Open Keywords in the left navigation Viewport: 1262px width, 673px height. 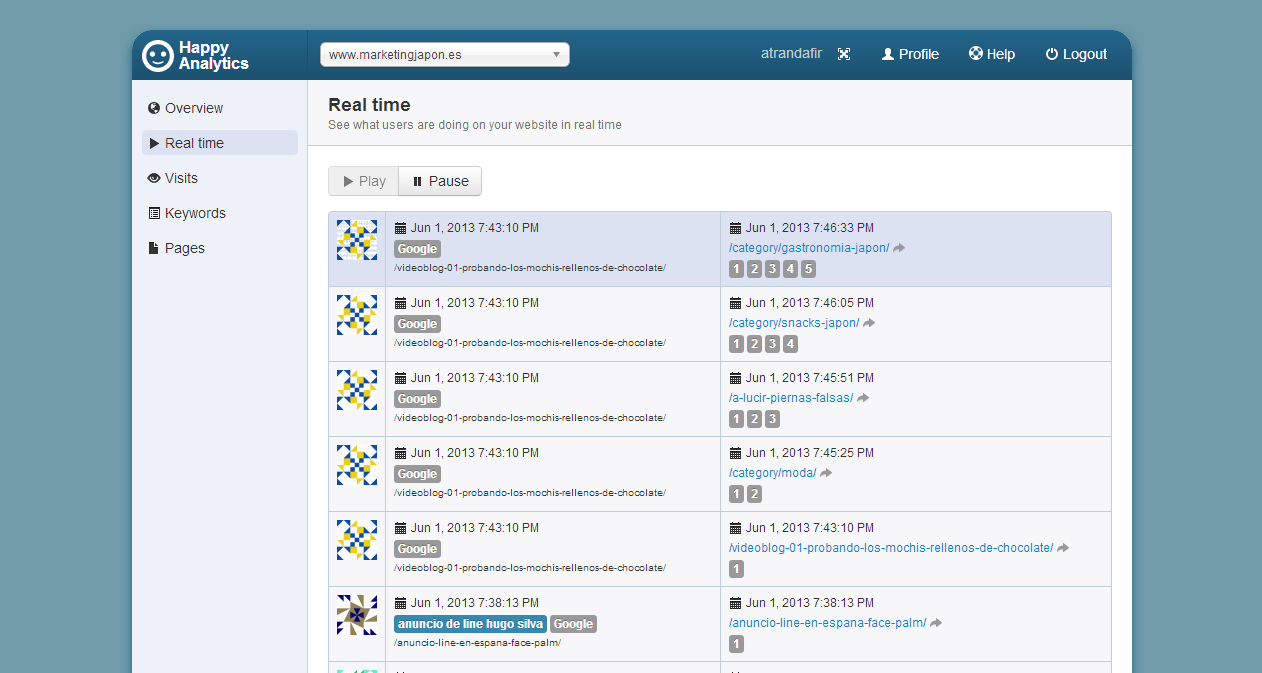(195, 213)
